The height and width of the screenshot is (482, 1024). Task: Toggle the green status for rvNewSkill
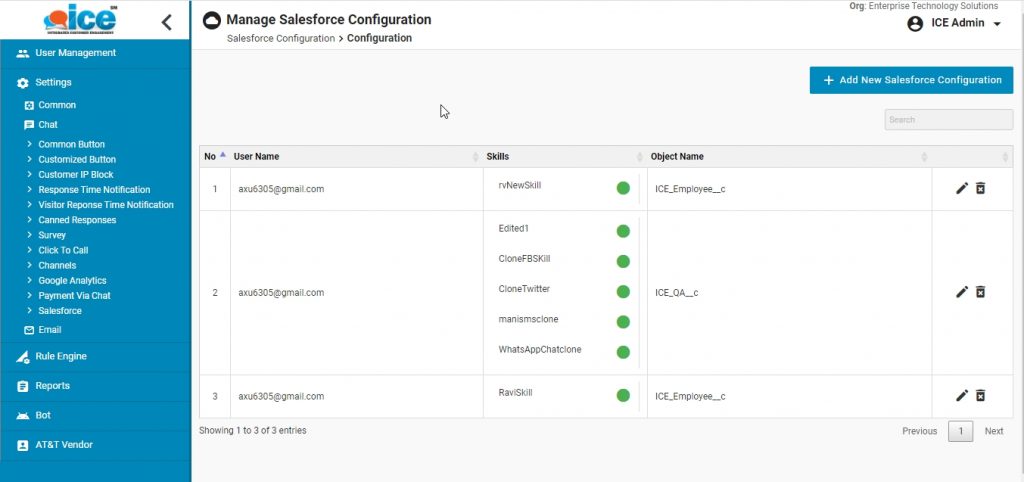623,188
